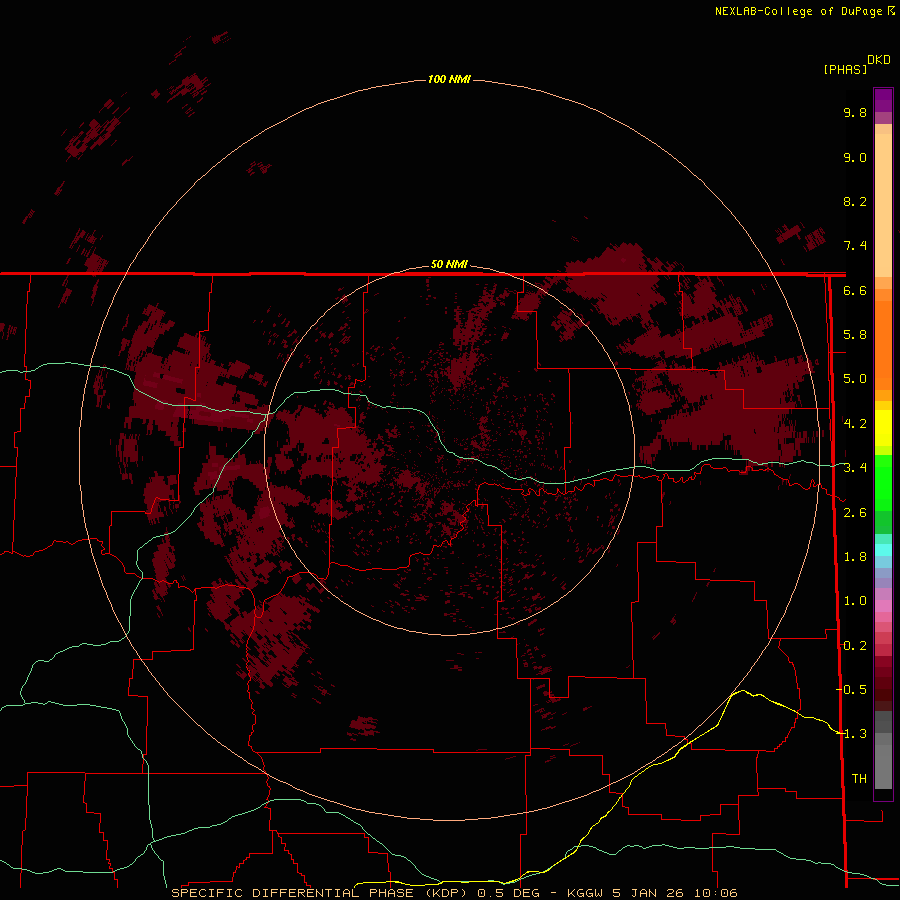This screenshot has height=900, width=900.
Task: Click the 7.4 scale value
Action: click(x=855, y=246)
